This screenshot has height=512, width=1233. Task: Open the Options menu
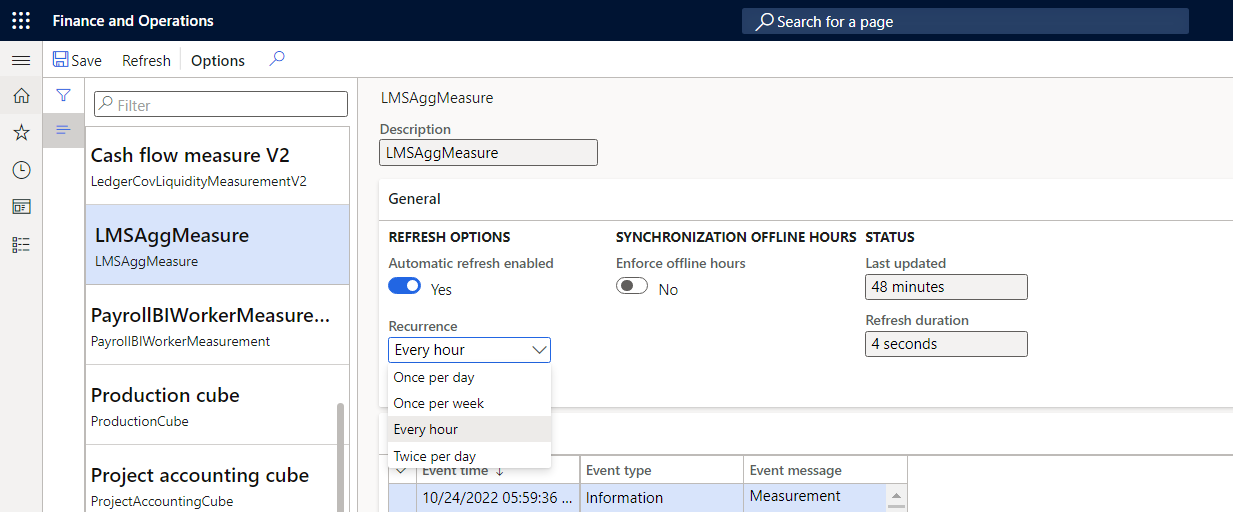click(x=218, y=61)
